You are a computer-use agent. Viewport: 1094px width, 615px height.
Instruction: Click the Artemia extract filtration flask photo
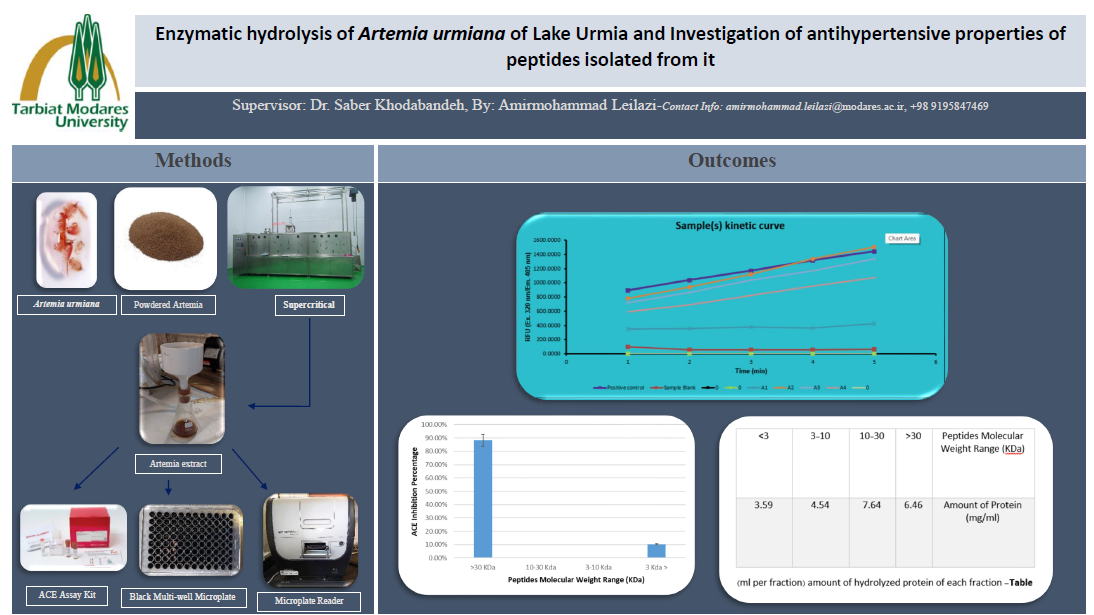coord(181,389)
